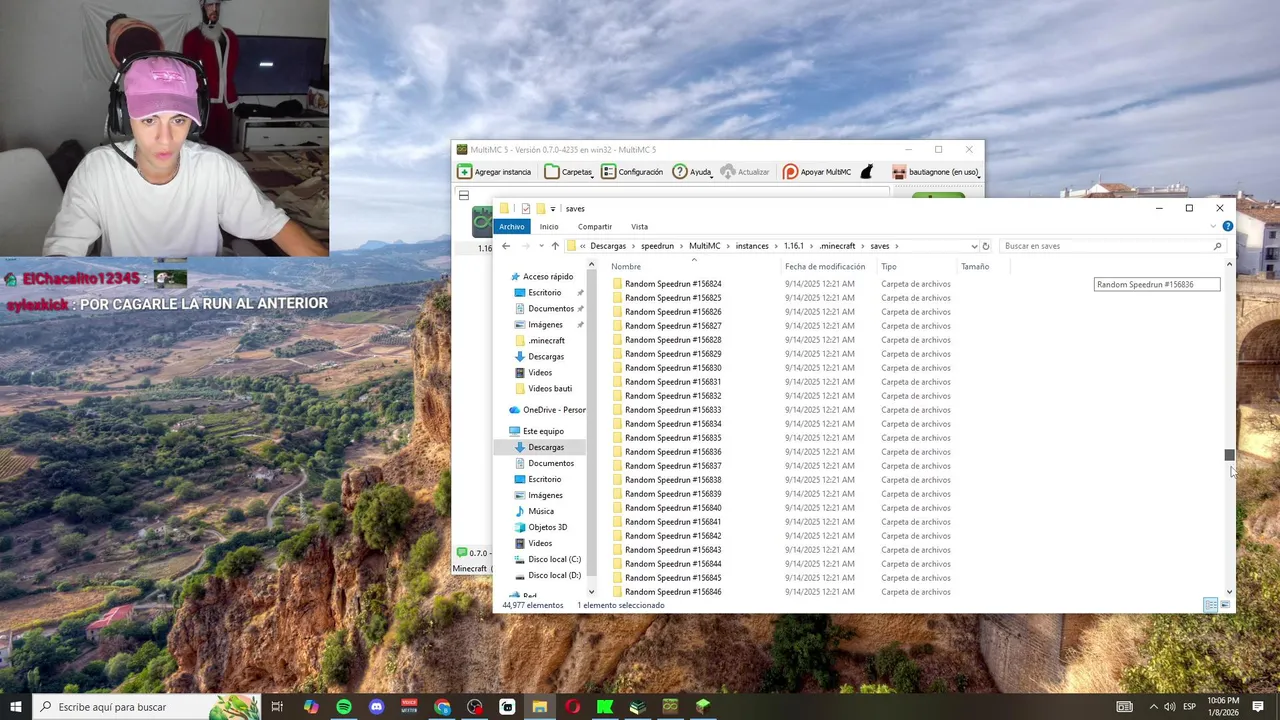Sort by Tipo column header
This screenshot has width=1280, height=720.
click(x=916, y=267)
